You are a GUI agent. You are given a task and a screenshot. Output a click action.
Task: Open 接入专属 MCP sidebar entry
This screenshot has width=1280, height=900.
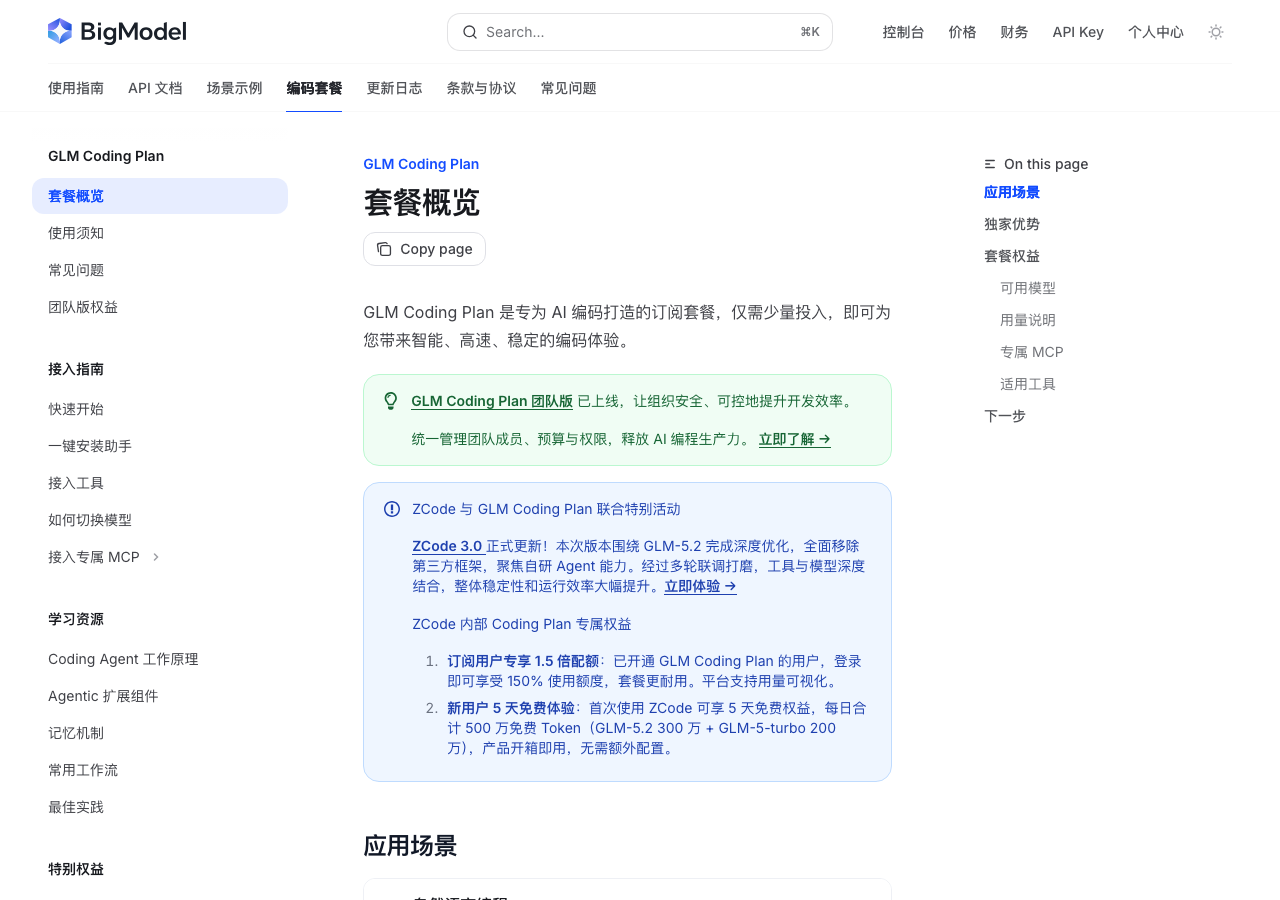(160, 557)
